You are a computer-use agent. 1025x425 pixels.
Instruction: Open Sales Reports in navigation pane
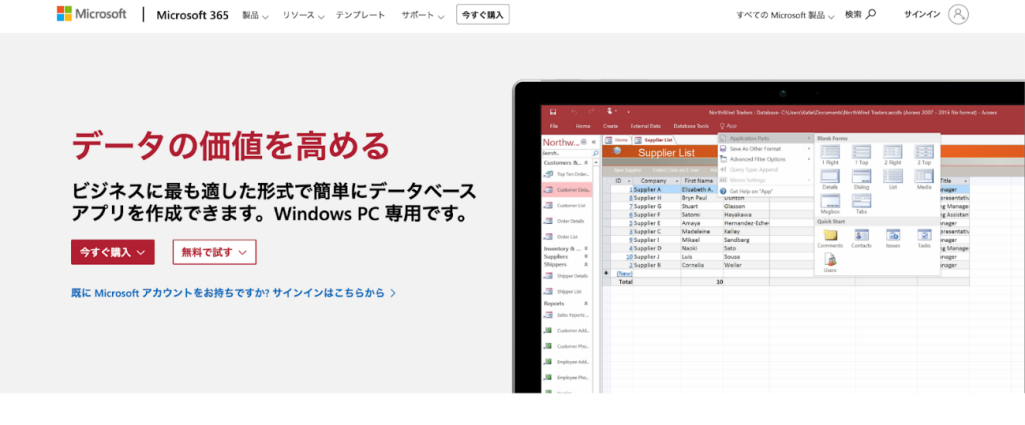tap(567, 315)
